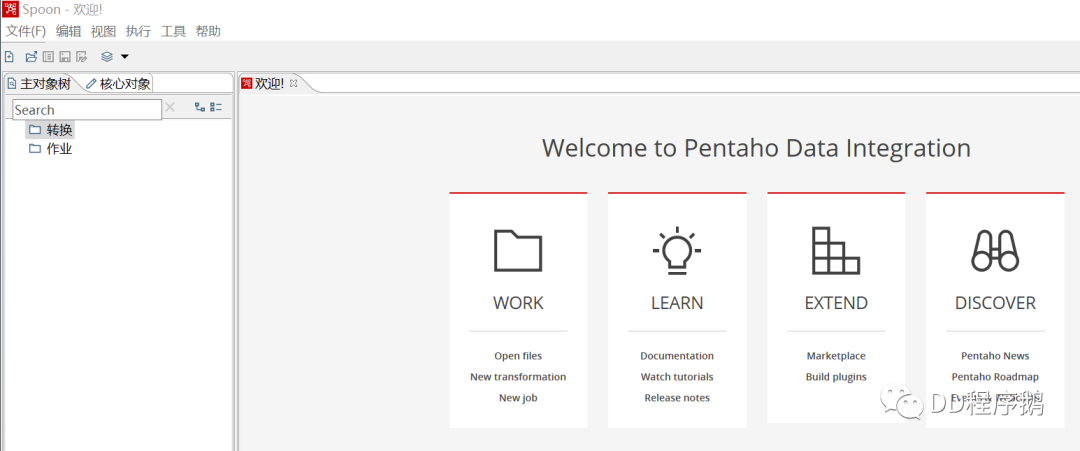Image resolution: width=1080 pixels, height=451 pixels.
Task: Select the 作业 tree folder
Action: pos(50,149)
